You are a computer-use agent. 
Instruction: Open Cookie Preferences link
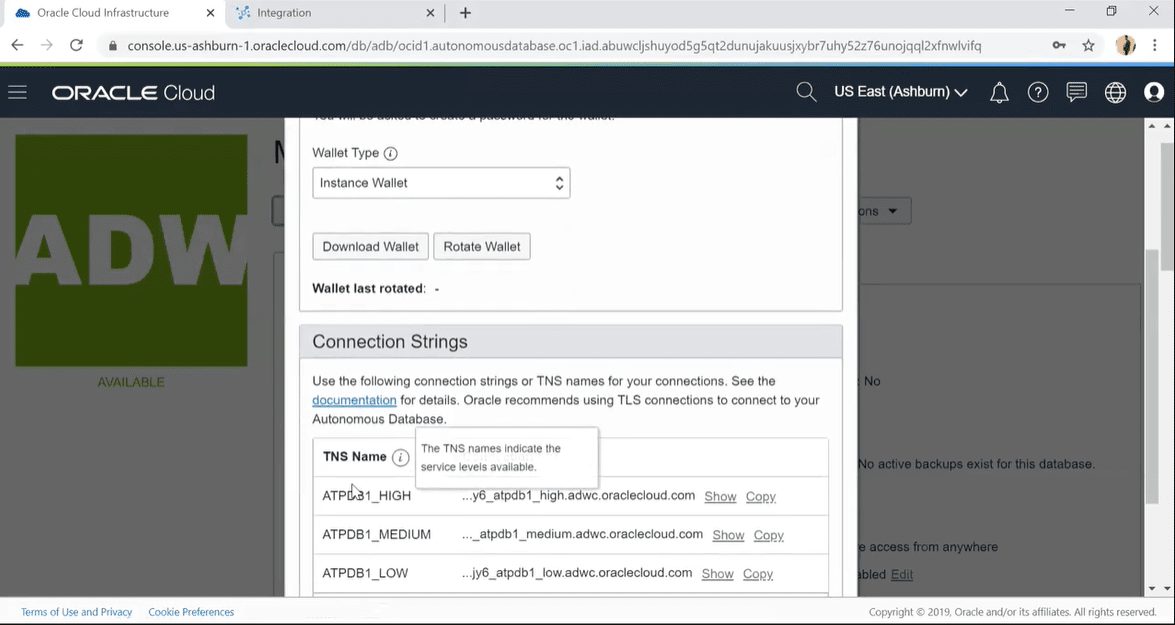coord(191,612)
